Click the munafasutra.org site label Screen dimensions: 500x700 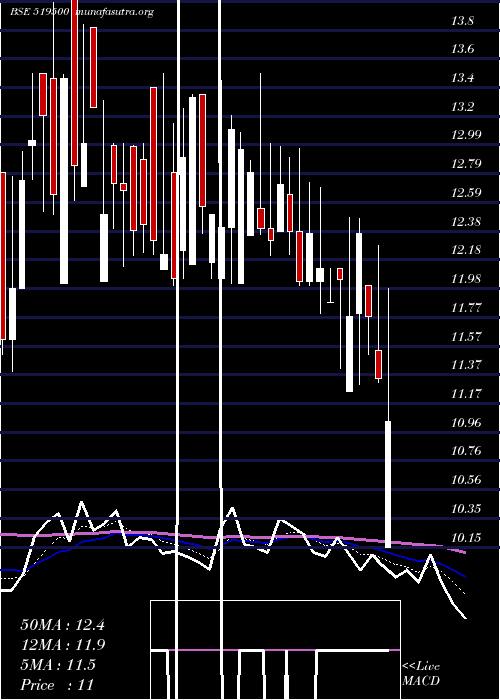pos(115,12)
